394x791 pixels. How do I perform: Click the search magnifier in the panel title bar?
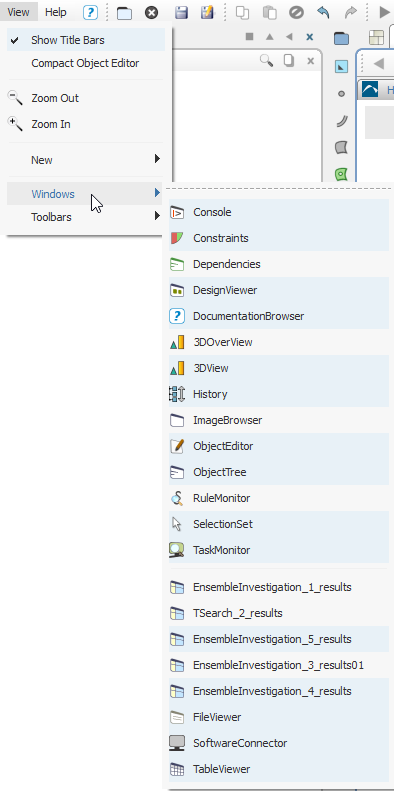click(x=266, y=61)
